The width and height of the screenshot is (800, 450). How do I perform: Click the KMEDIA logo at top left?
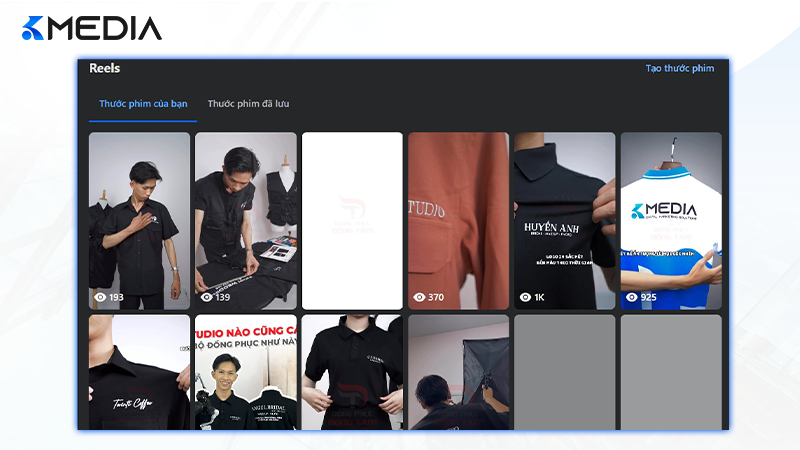pos(92,28)
